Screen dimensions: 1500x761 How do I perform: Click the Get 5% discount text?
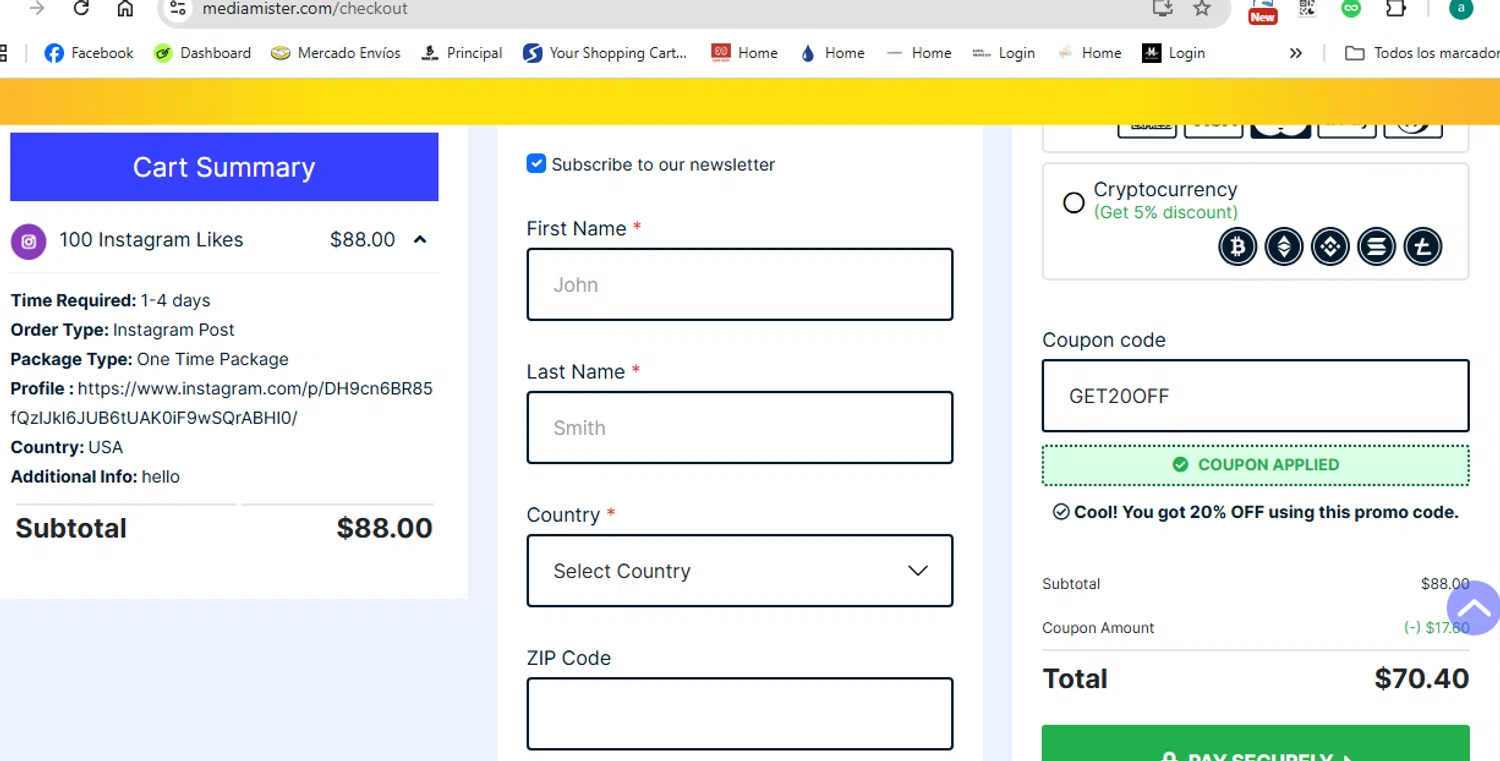(1165, 212)
